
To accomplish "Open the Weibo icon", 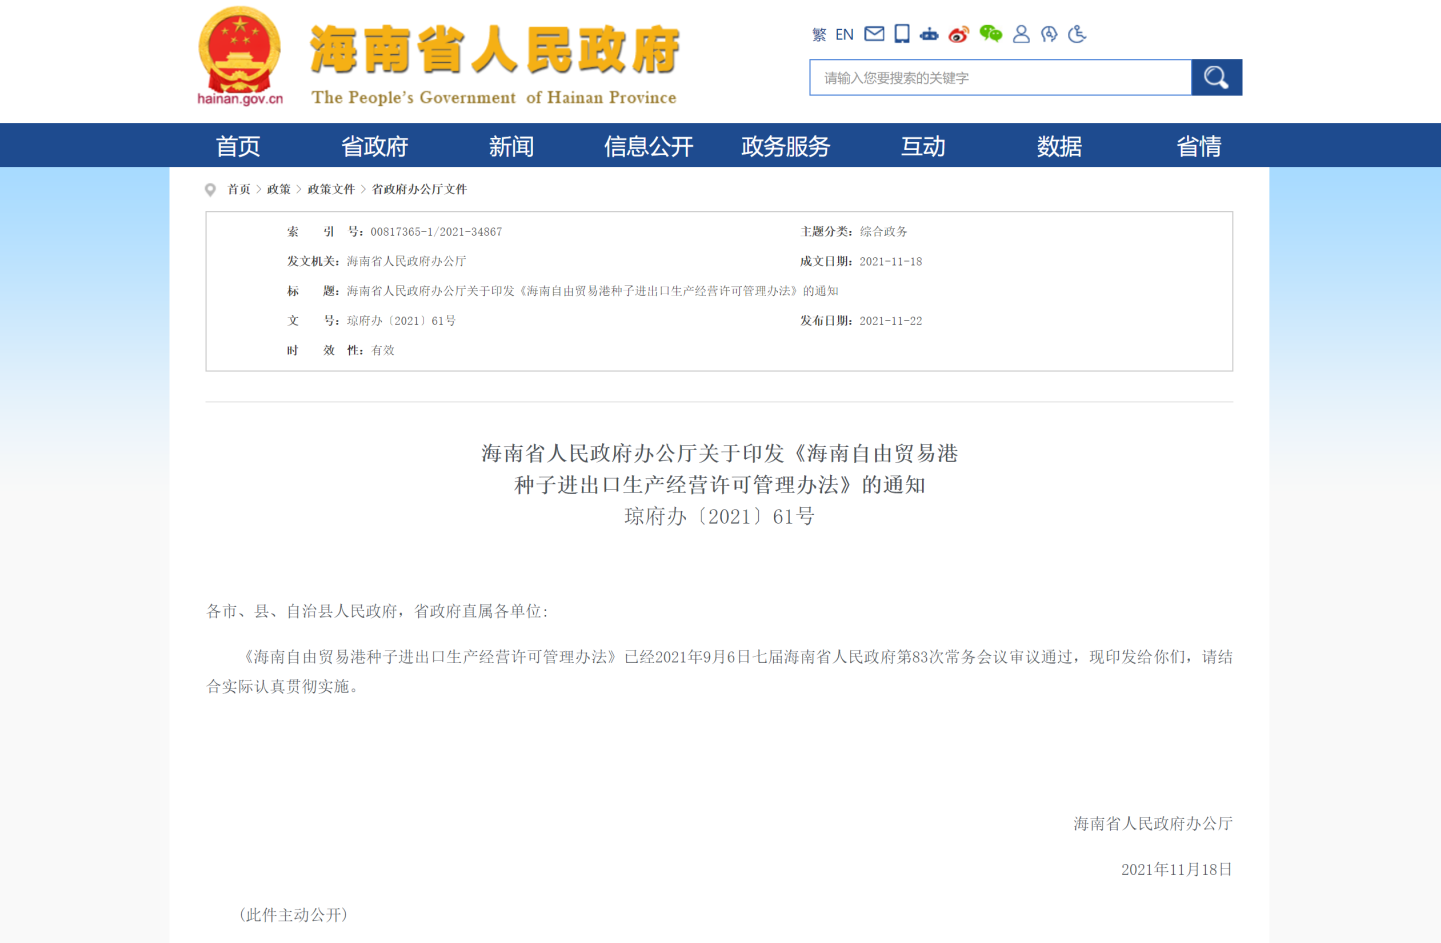I will coord(959,34).
